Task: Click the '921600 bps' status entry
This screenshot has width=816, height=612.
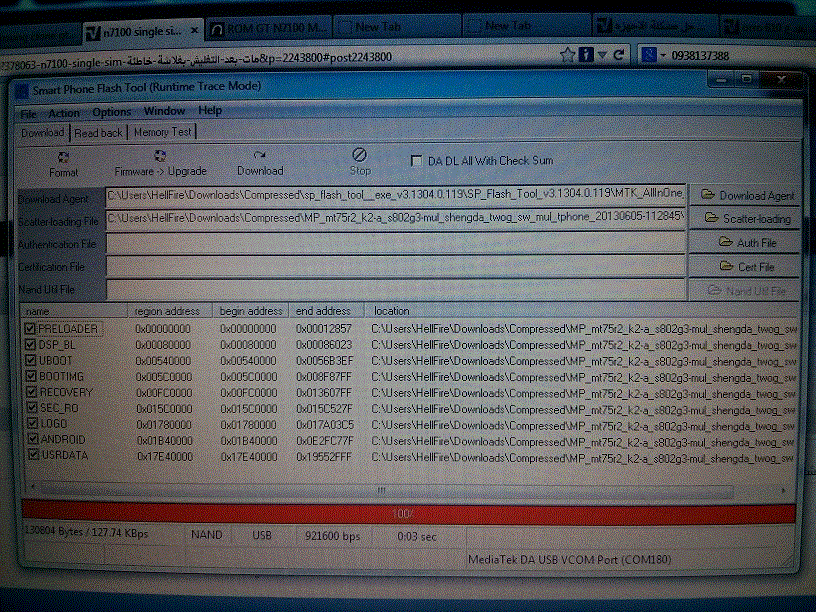Action: pyautogui.click(x=333, y=536)
